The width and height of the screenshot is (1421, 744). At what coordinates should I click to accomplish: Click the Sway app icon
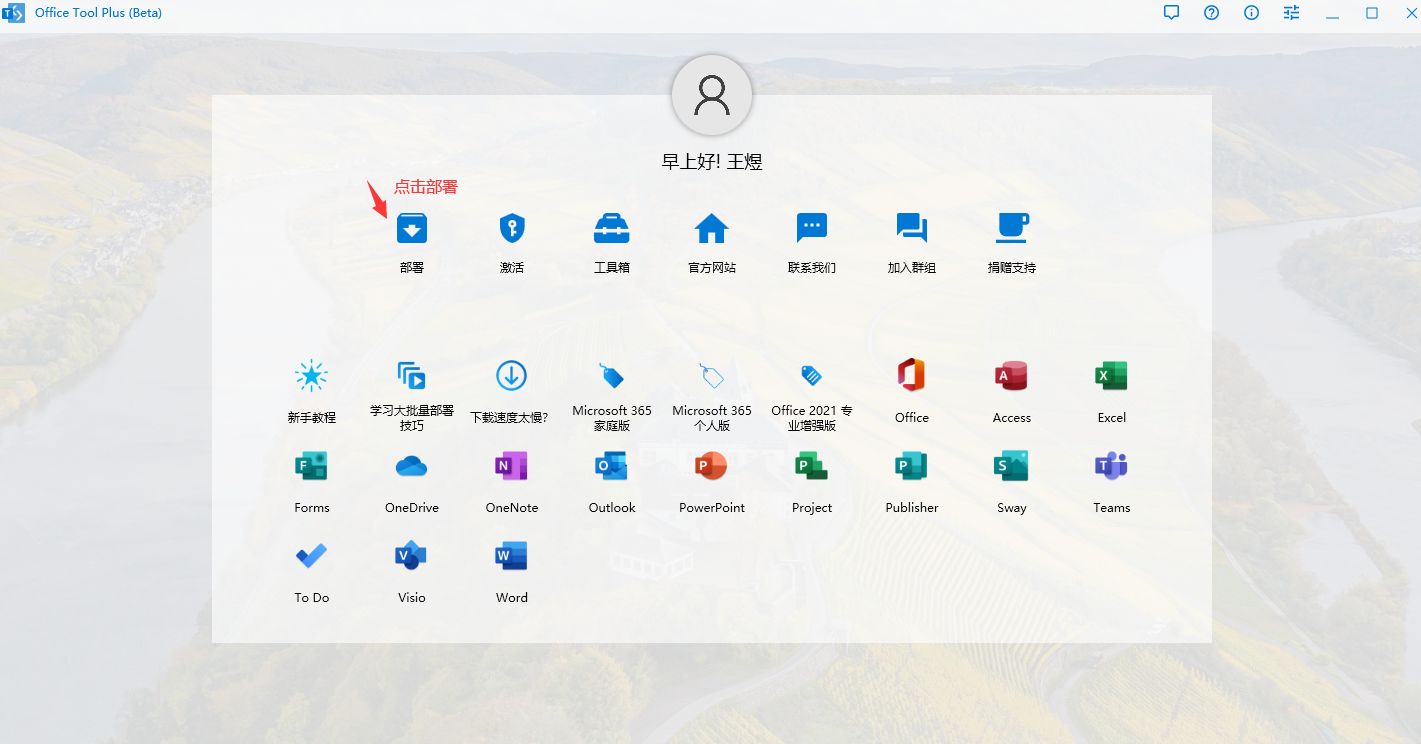pos(1012,466)
